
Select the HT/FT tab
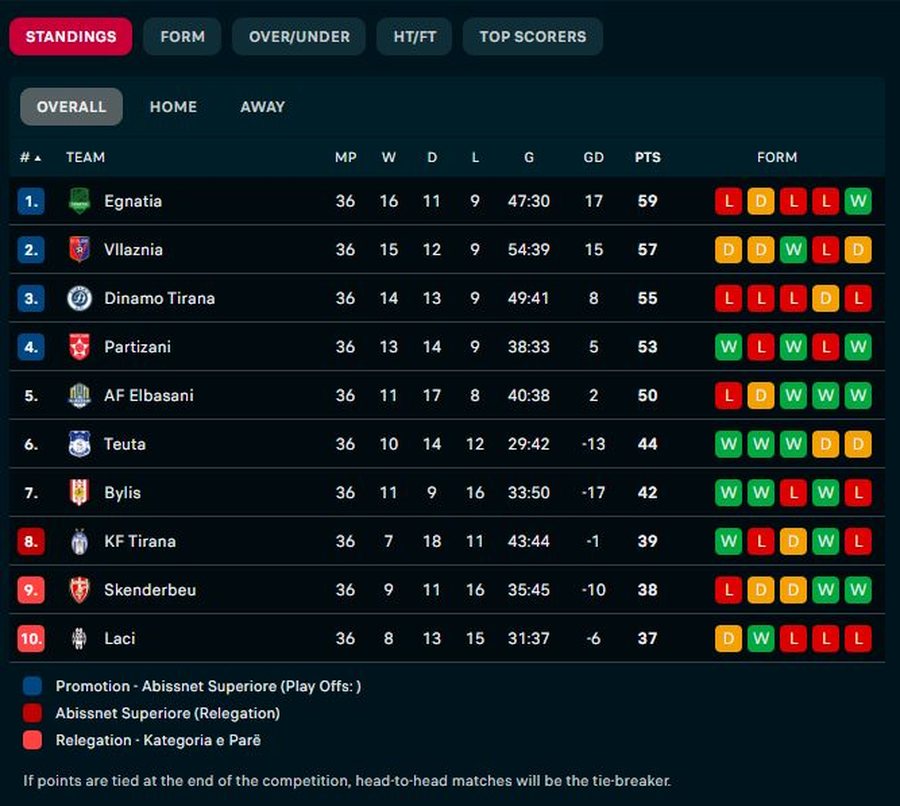point(414,37)
